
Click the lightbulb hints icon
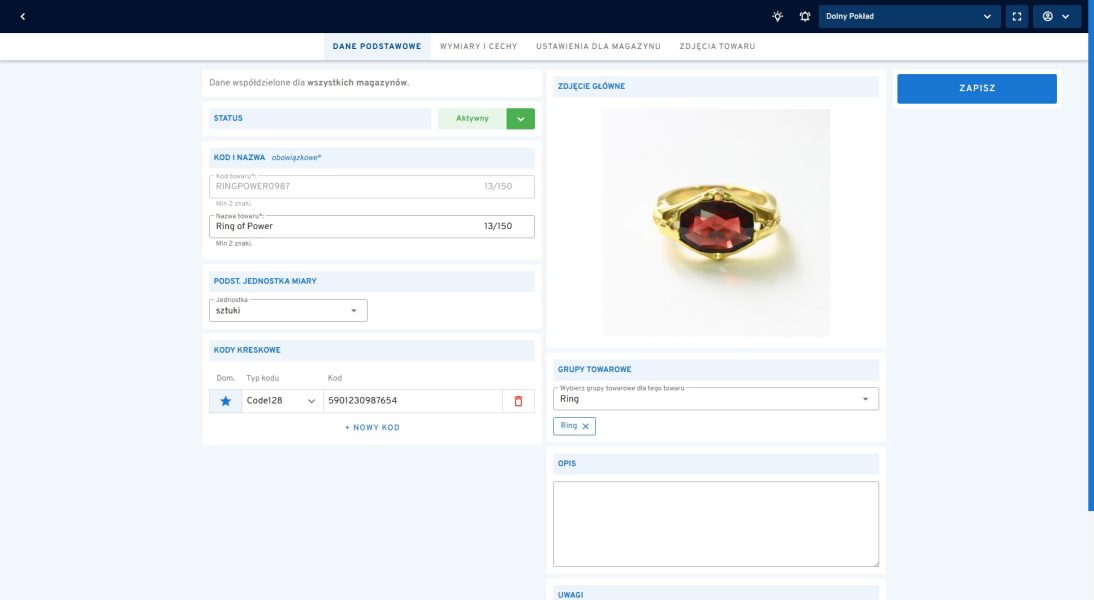[x=778, y=16]
